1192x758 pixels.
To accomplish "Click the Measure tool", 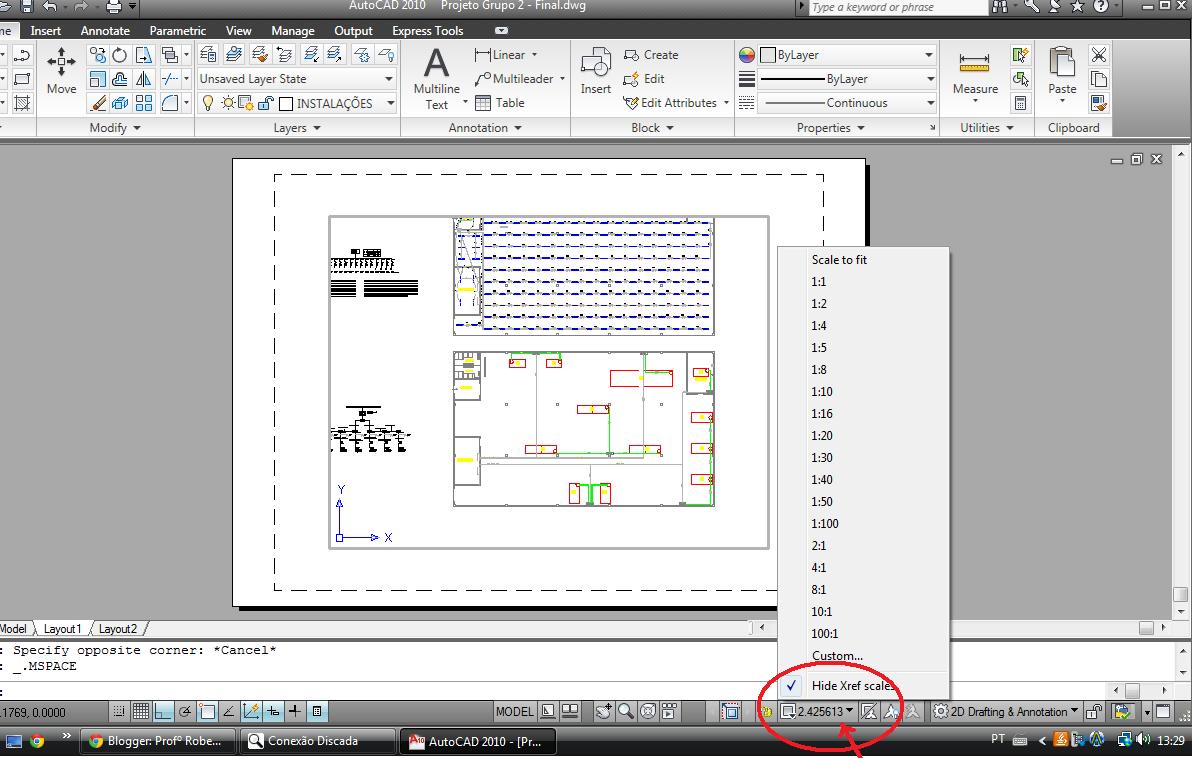I will 975,74.
